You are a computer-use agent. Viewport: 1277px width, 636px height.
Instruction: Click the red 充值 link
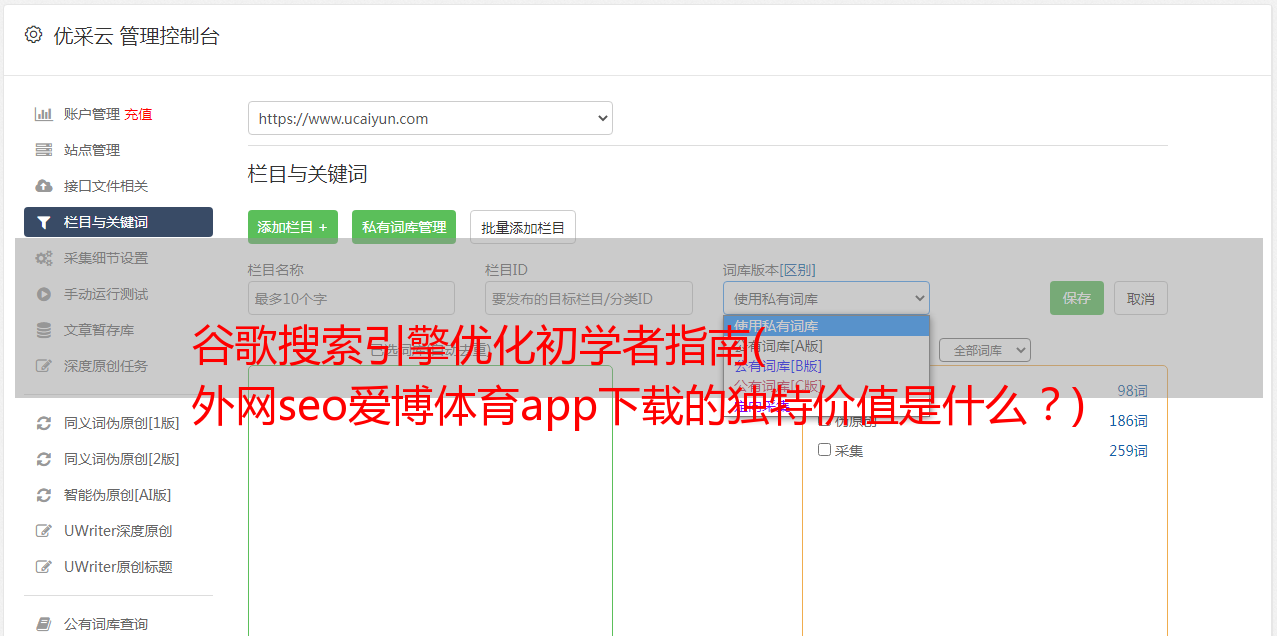pos(139,114)
